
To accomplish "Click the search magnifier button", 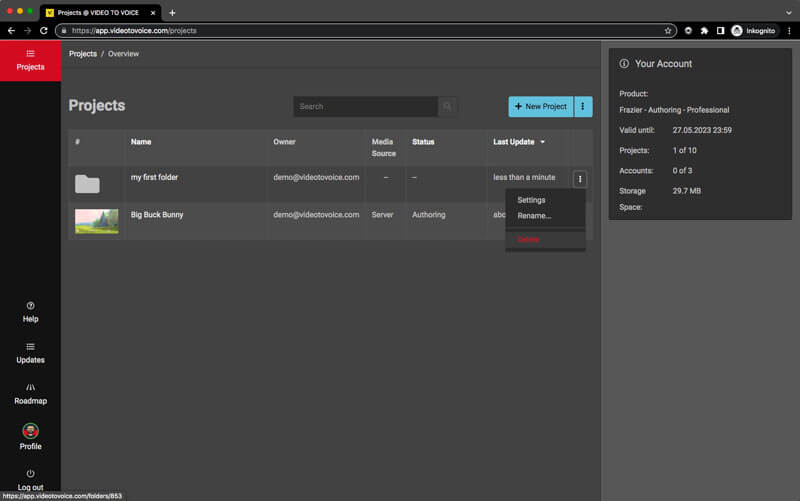I will 448,106.
